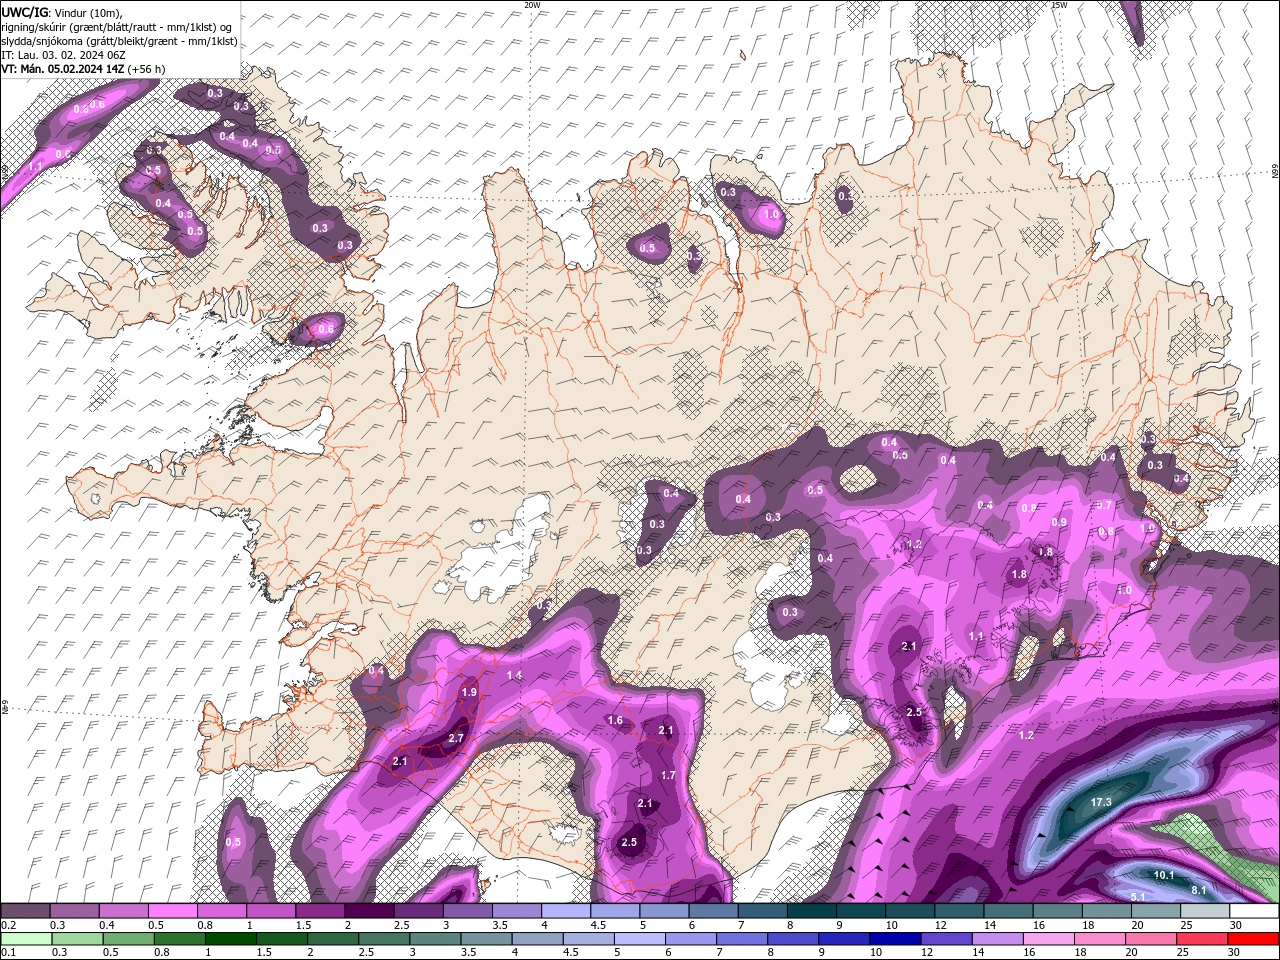Select the lavender snow legend swatch at 4
This screenshot has height=960, width=1280.
(x=565, y=910)
